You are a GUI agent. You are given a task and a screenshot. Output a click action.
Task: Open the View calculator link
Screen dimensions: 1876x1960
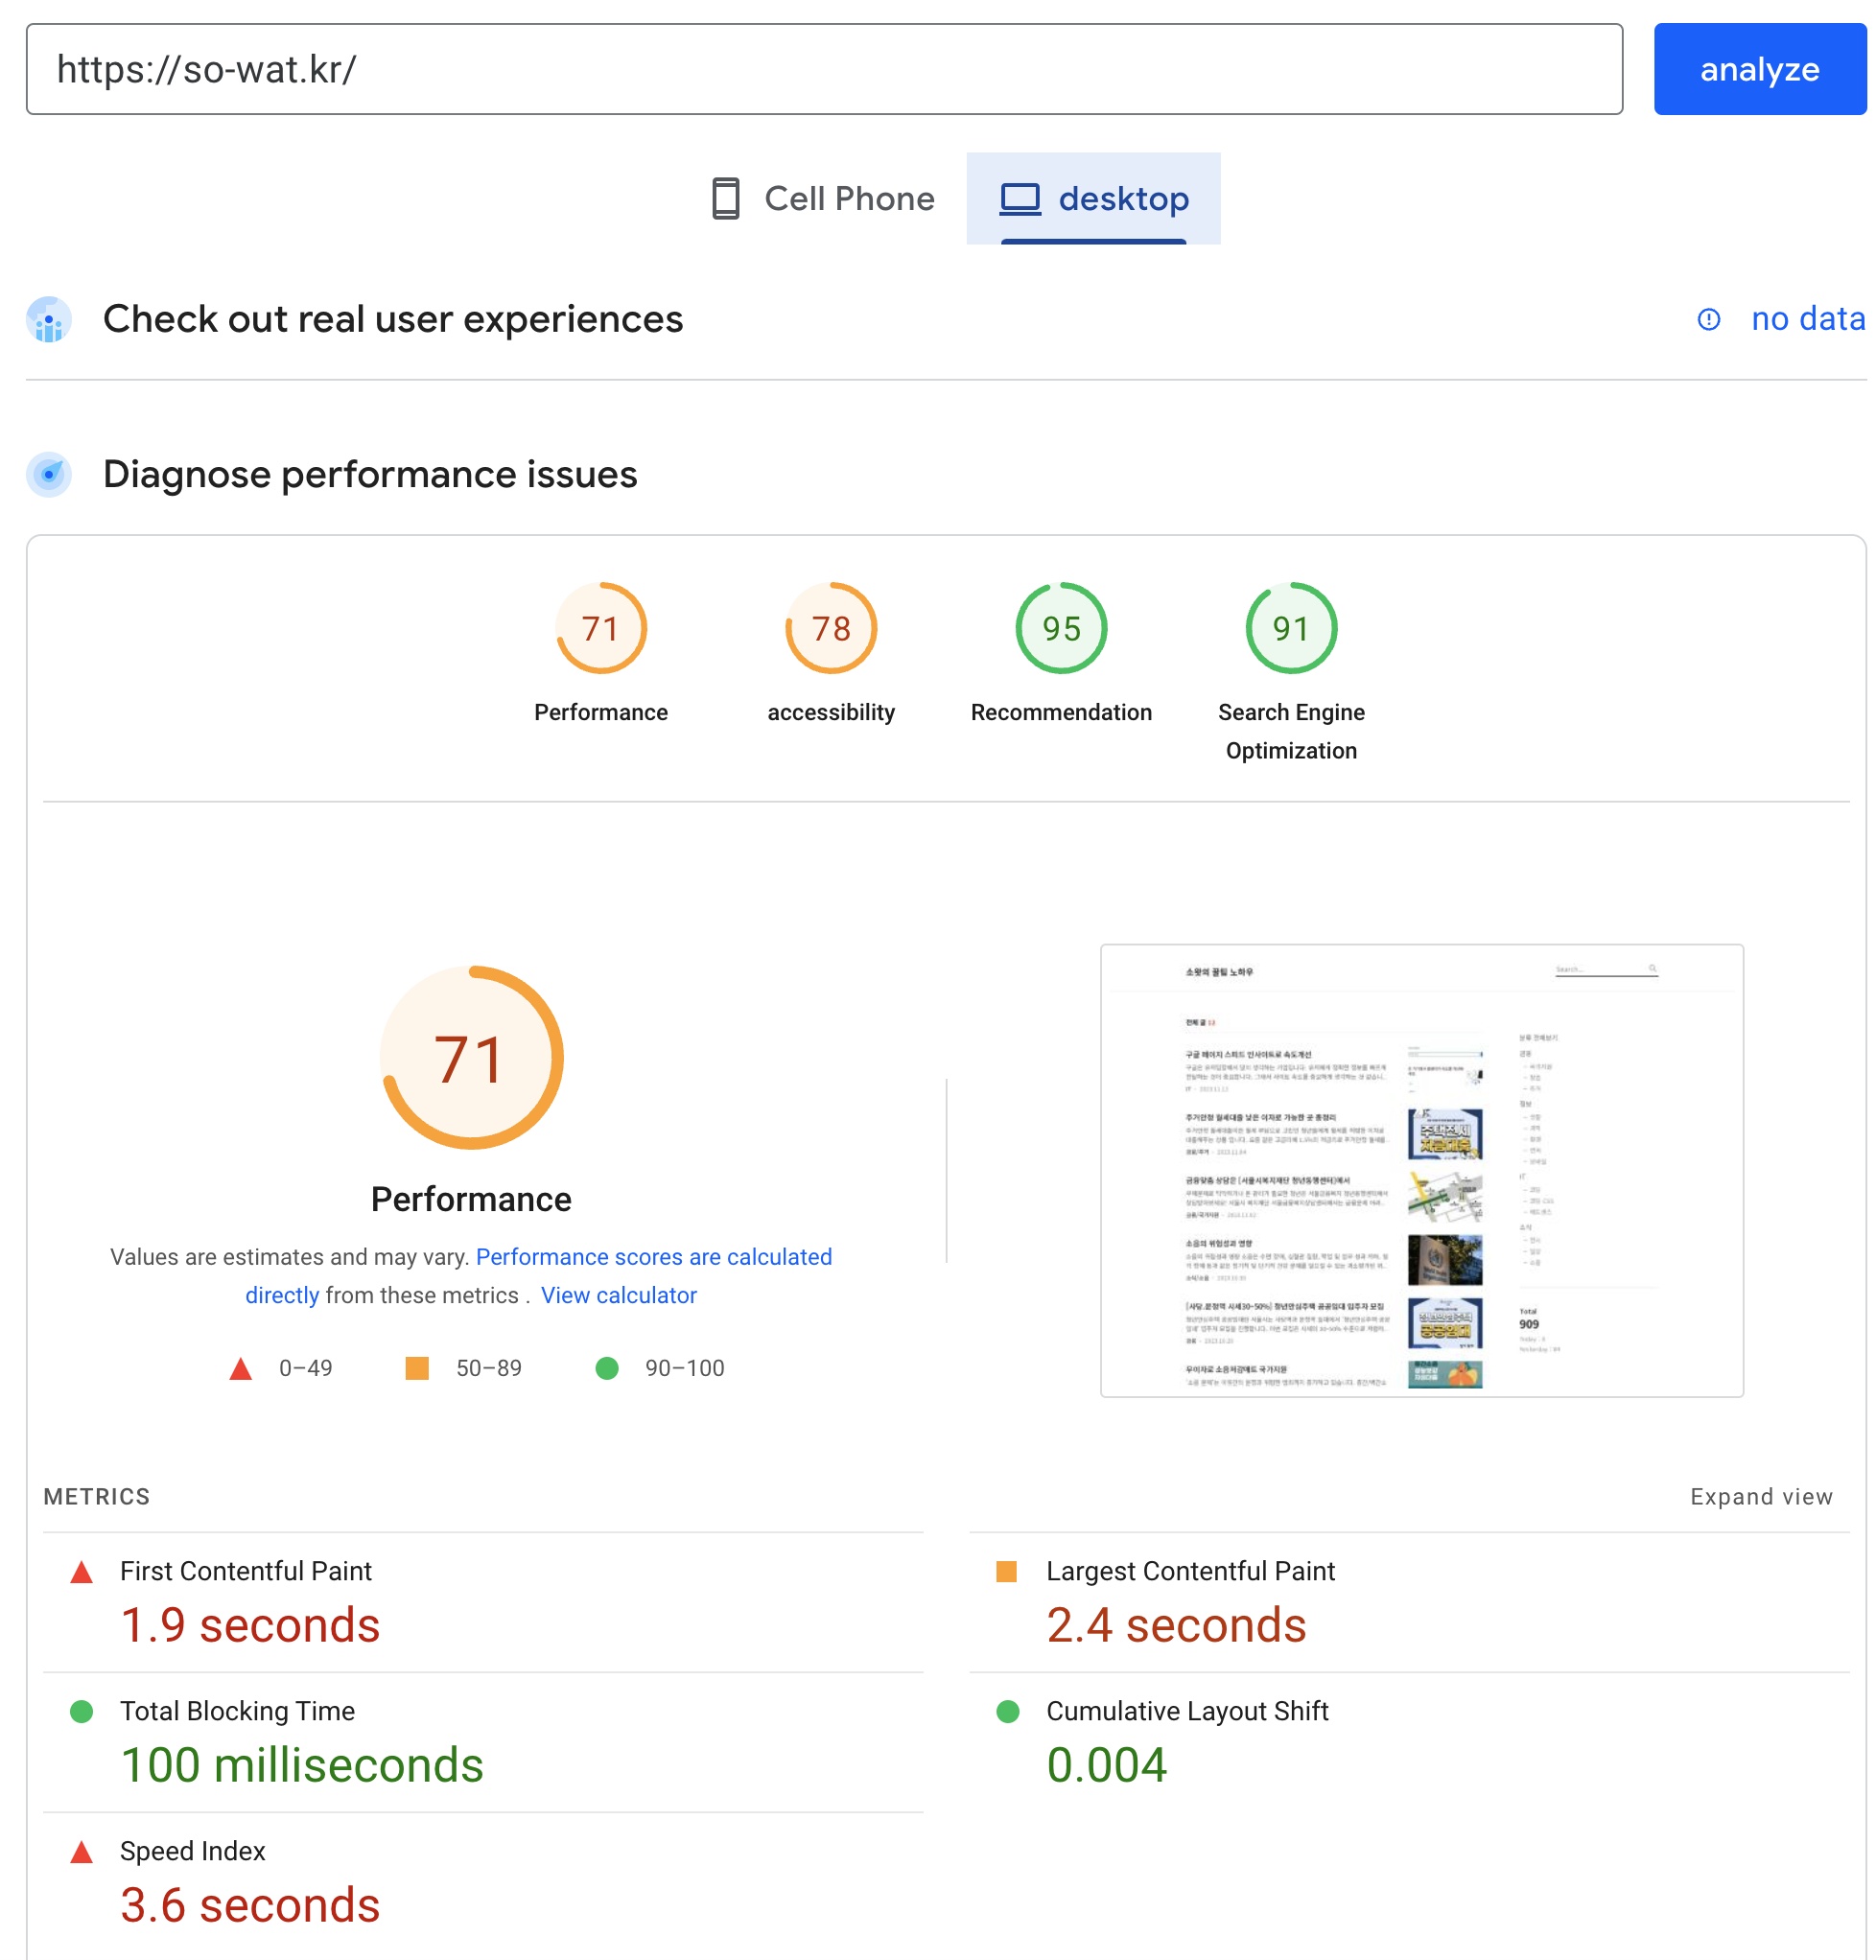(x=618, y=1295)
